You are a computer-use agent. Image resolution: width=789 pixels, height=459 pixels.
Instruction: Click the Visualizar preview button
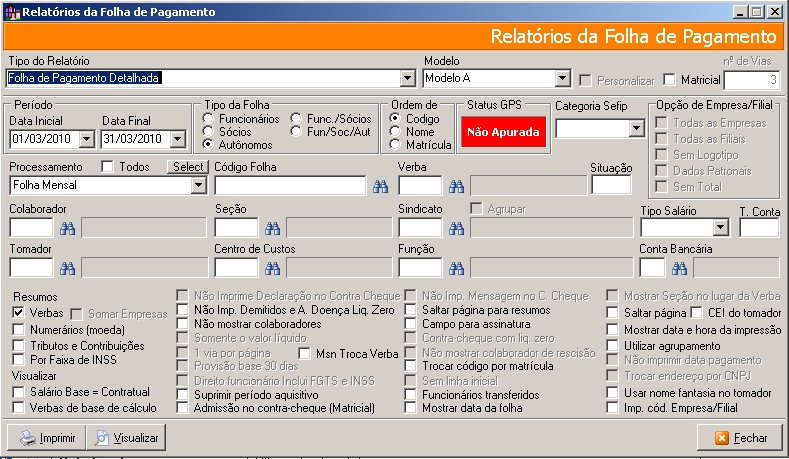pyautogui.click(x=126, y=438)
